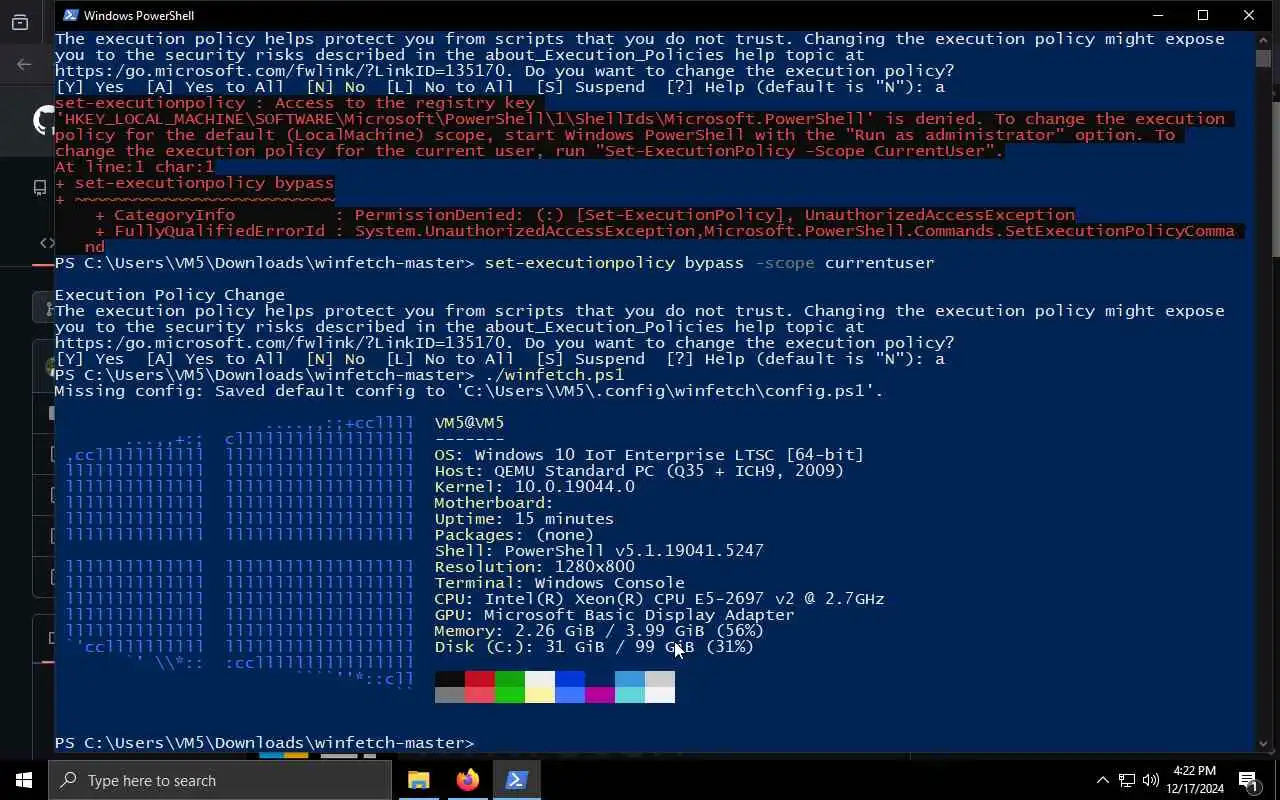This screenshot has height=800, width=1280.
Task: Click the magenta color block in winfetch palette
Action: point(600,695)
